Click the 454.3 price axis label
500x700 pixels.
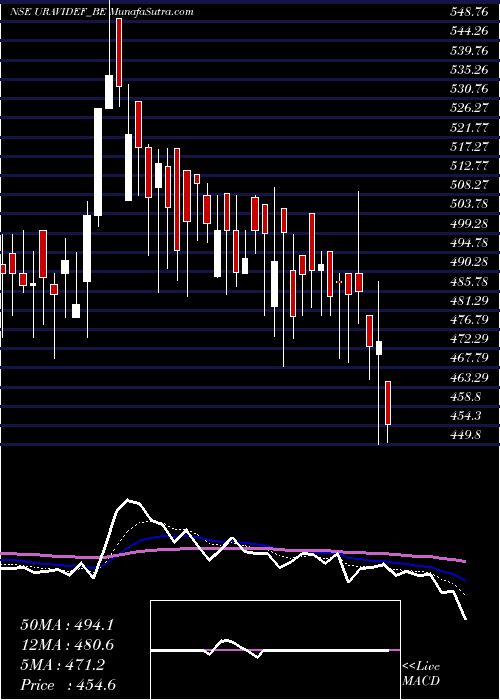pos(465,416)
